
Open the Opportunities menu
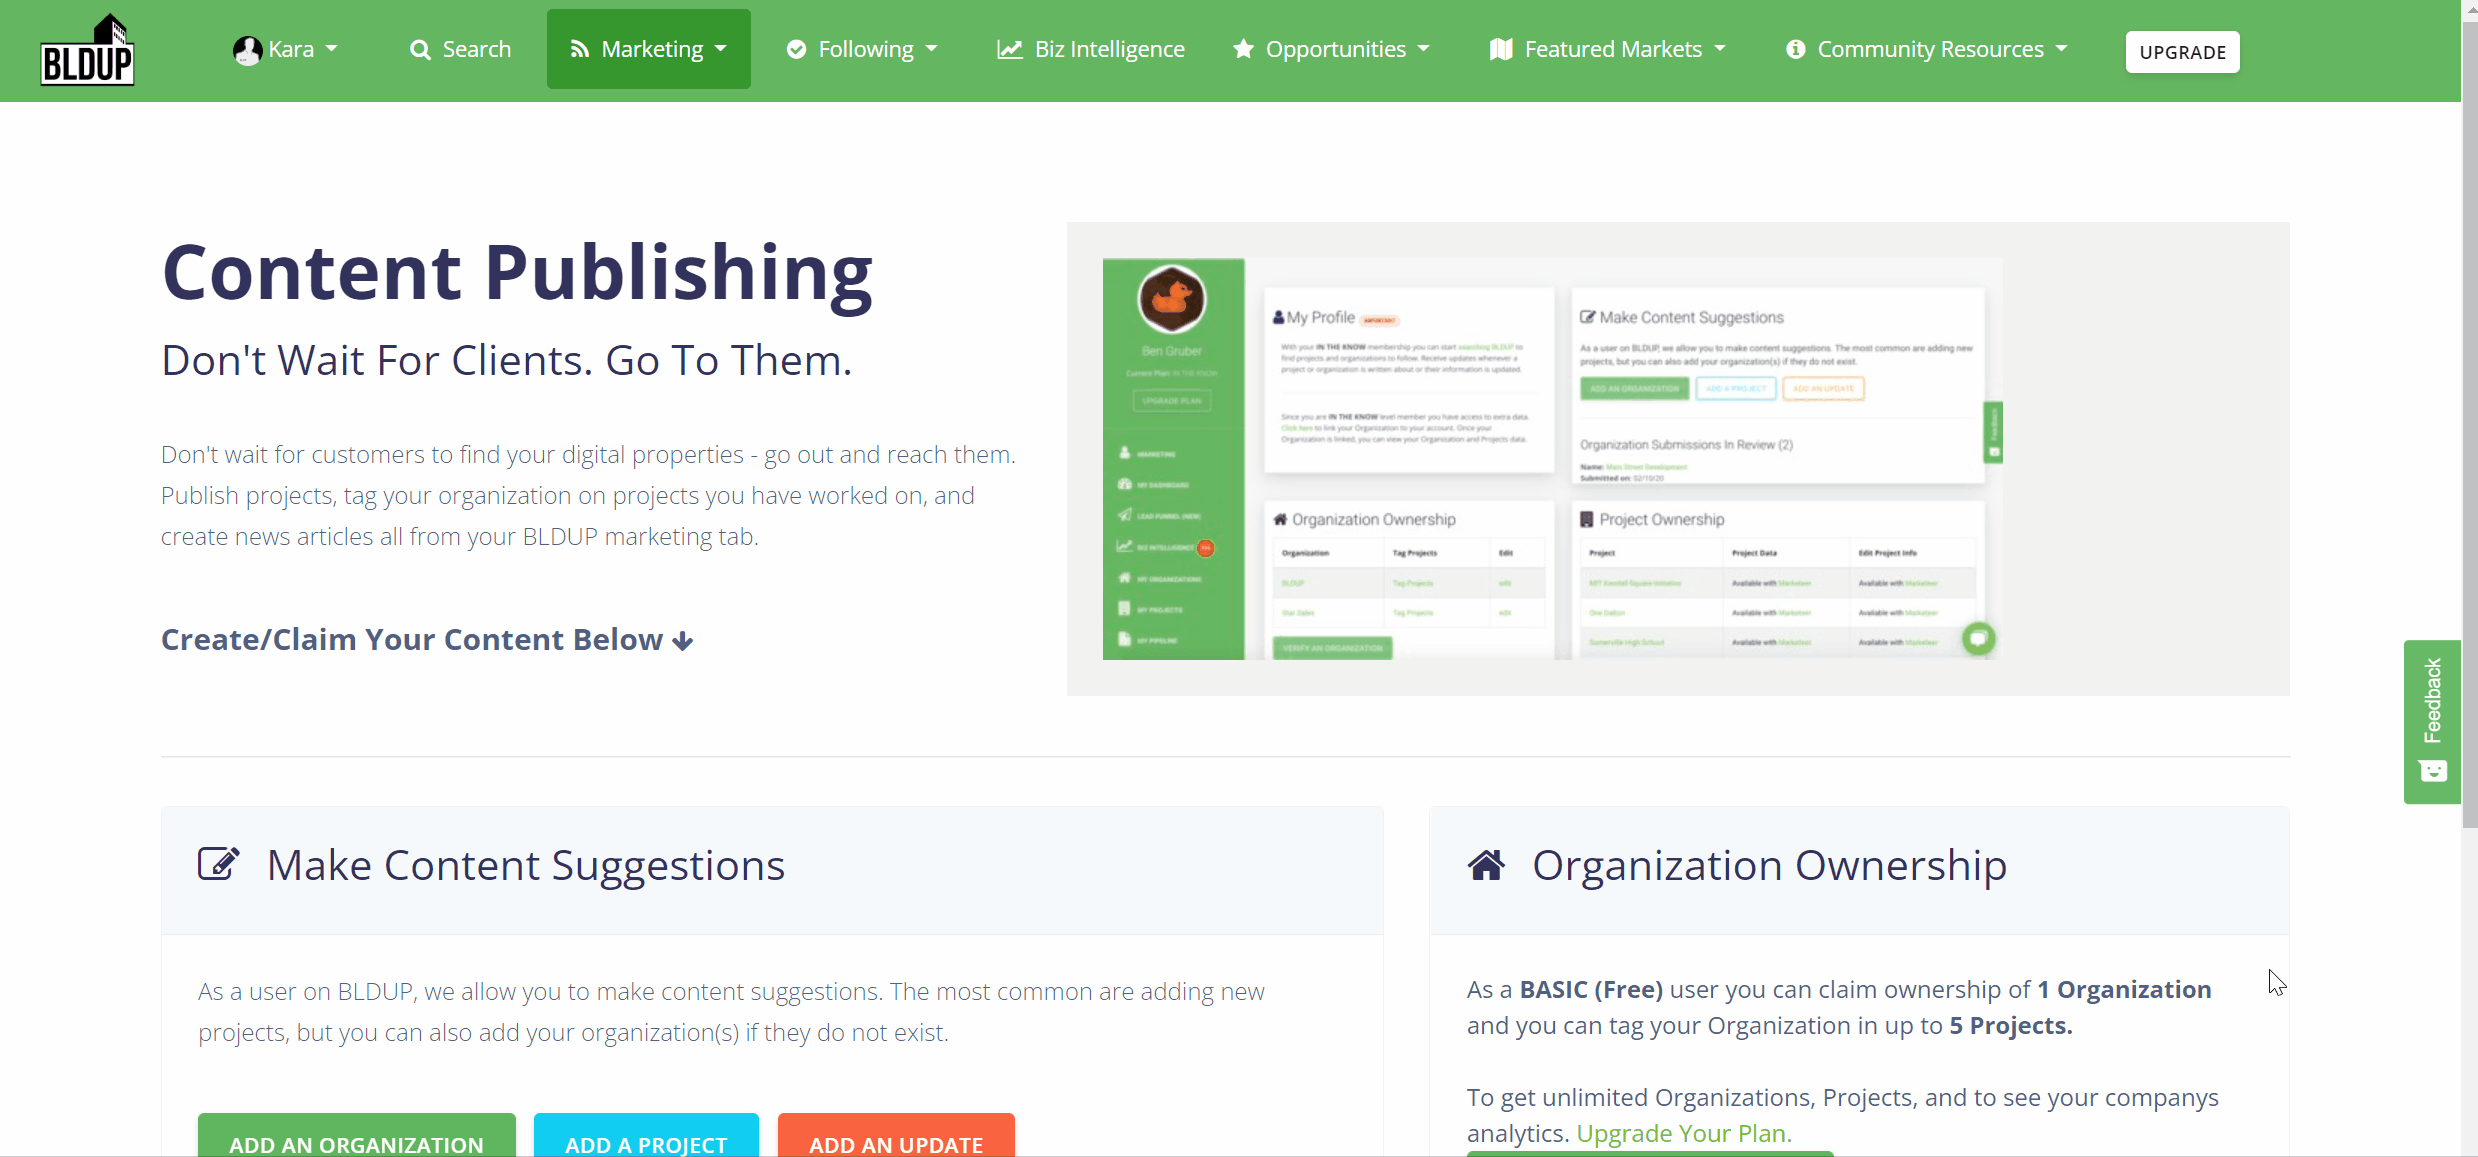pyautogui.click(x=1331, y=49)
